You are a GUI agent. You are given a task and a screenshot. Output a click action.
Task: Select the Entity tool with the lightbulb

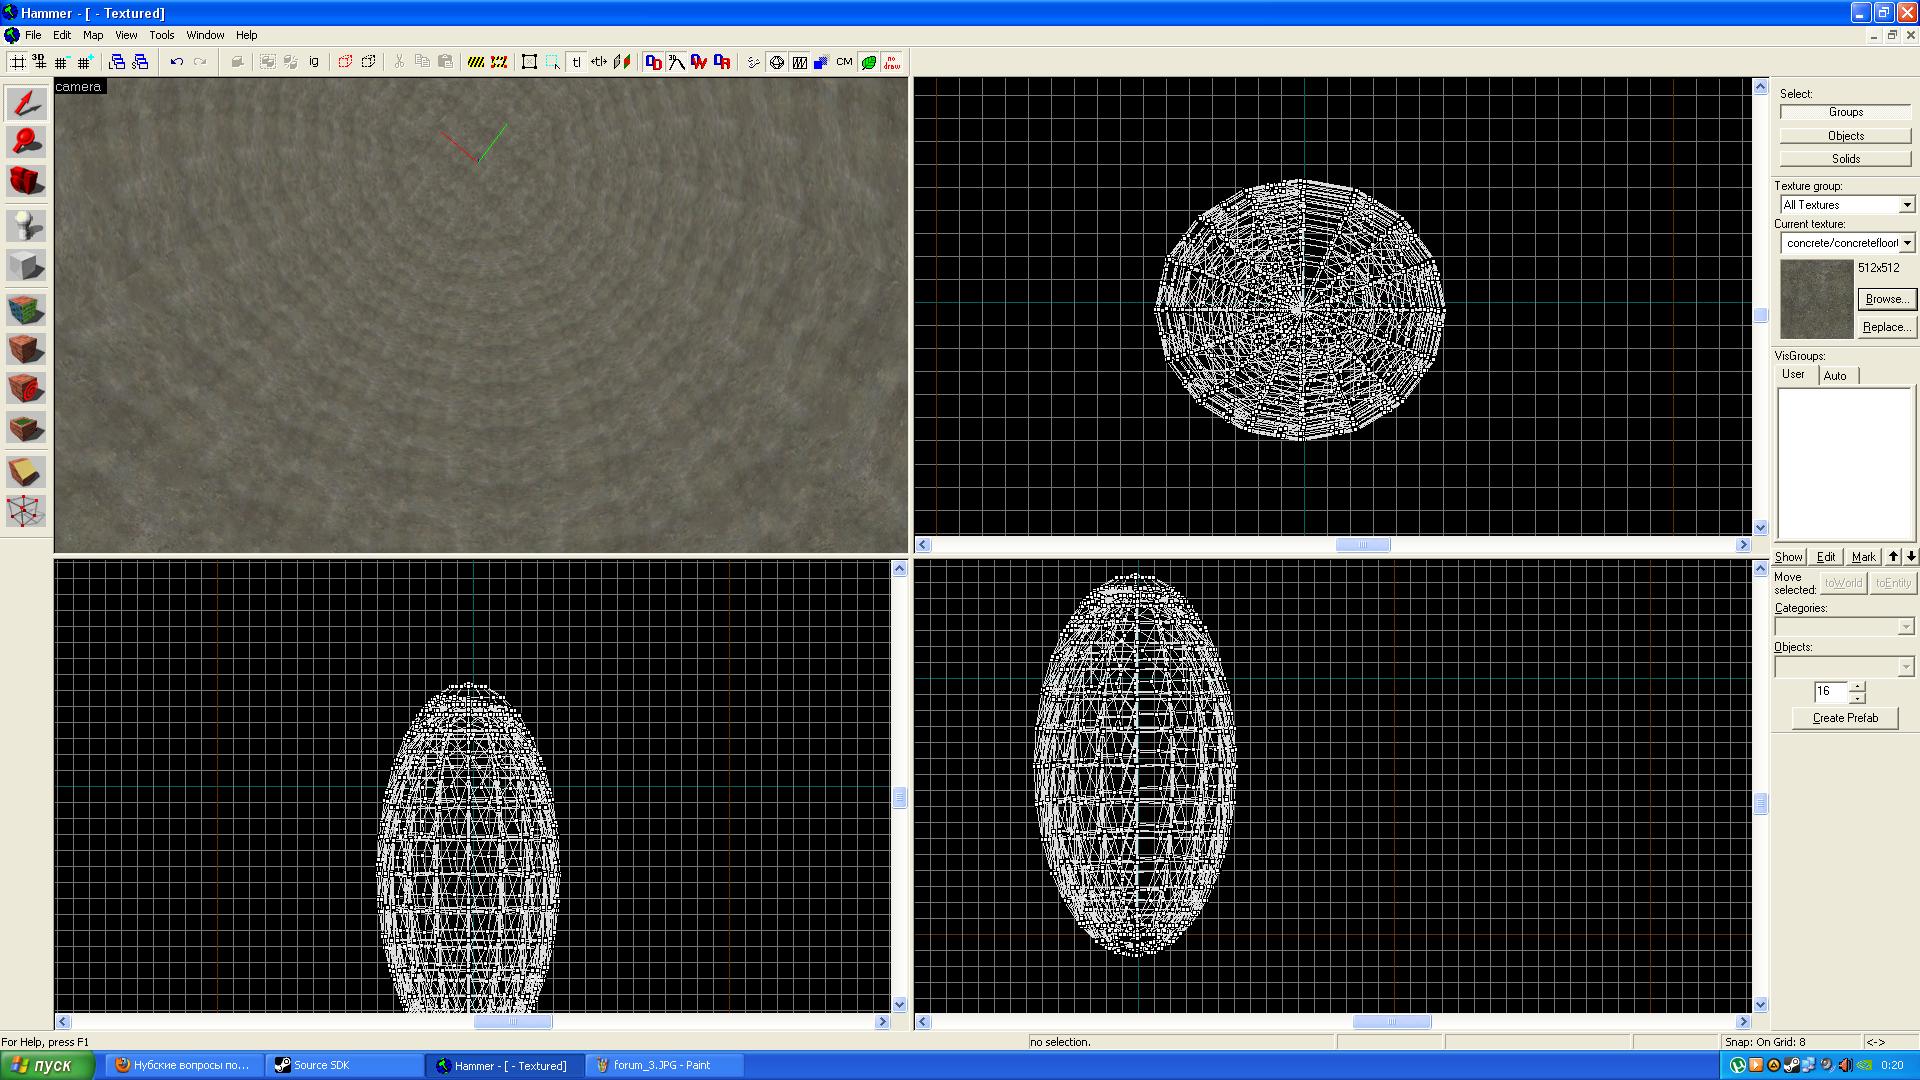26,225
